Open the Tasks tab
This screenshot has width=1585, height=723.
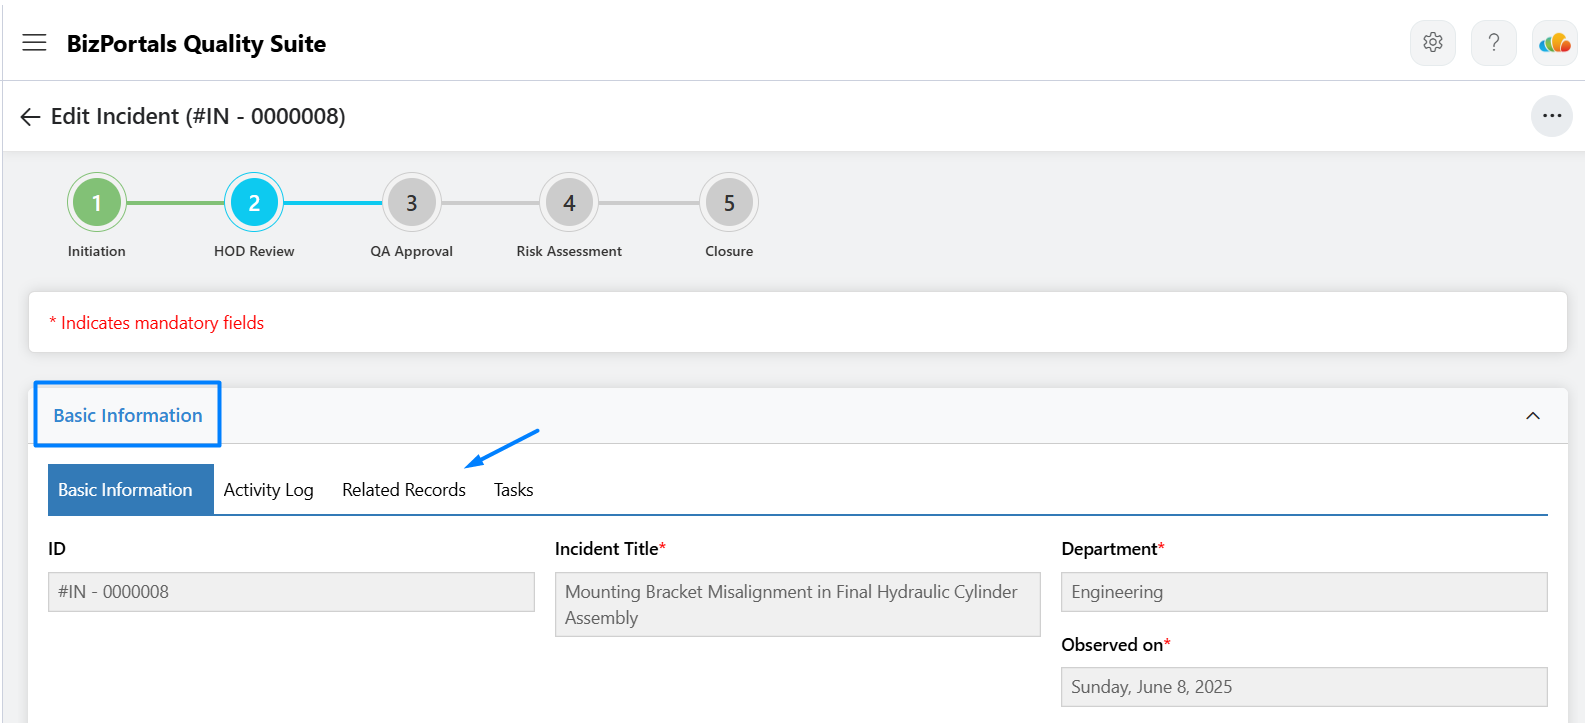[514, 490]
